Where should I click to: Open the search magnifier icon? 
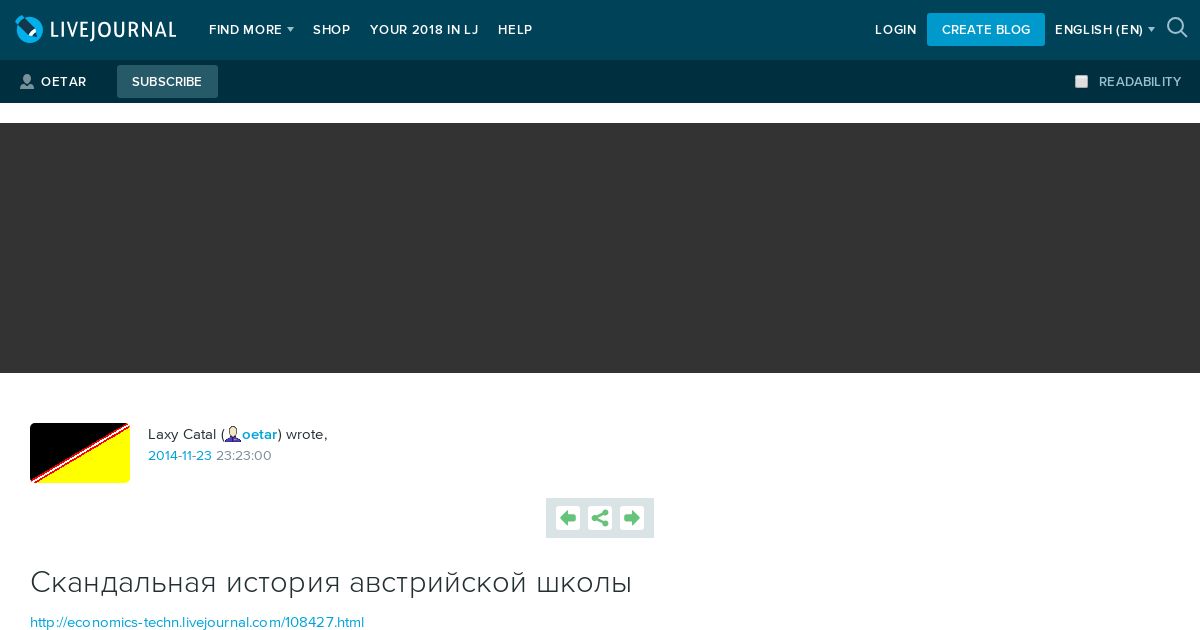[x=1177, y=28]
